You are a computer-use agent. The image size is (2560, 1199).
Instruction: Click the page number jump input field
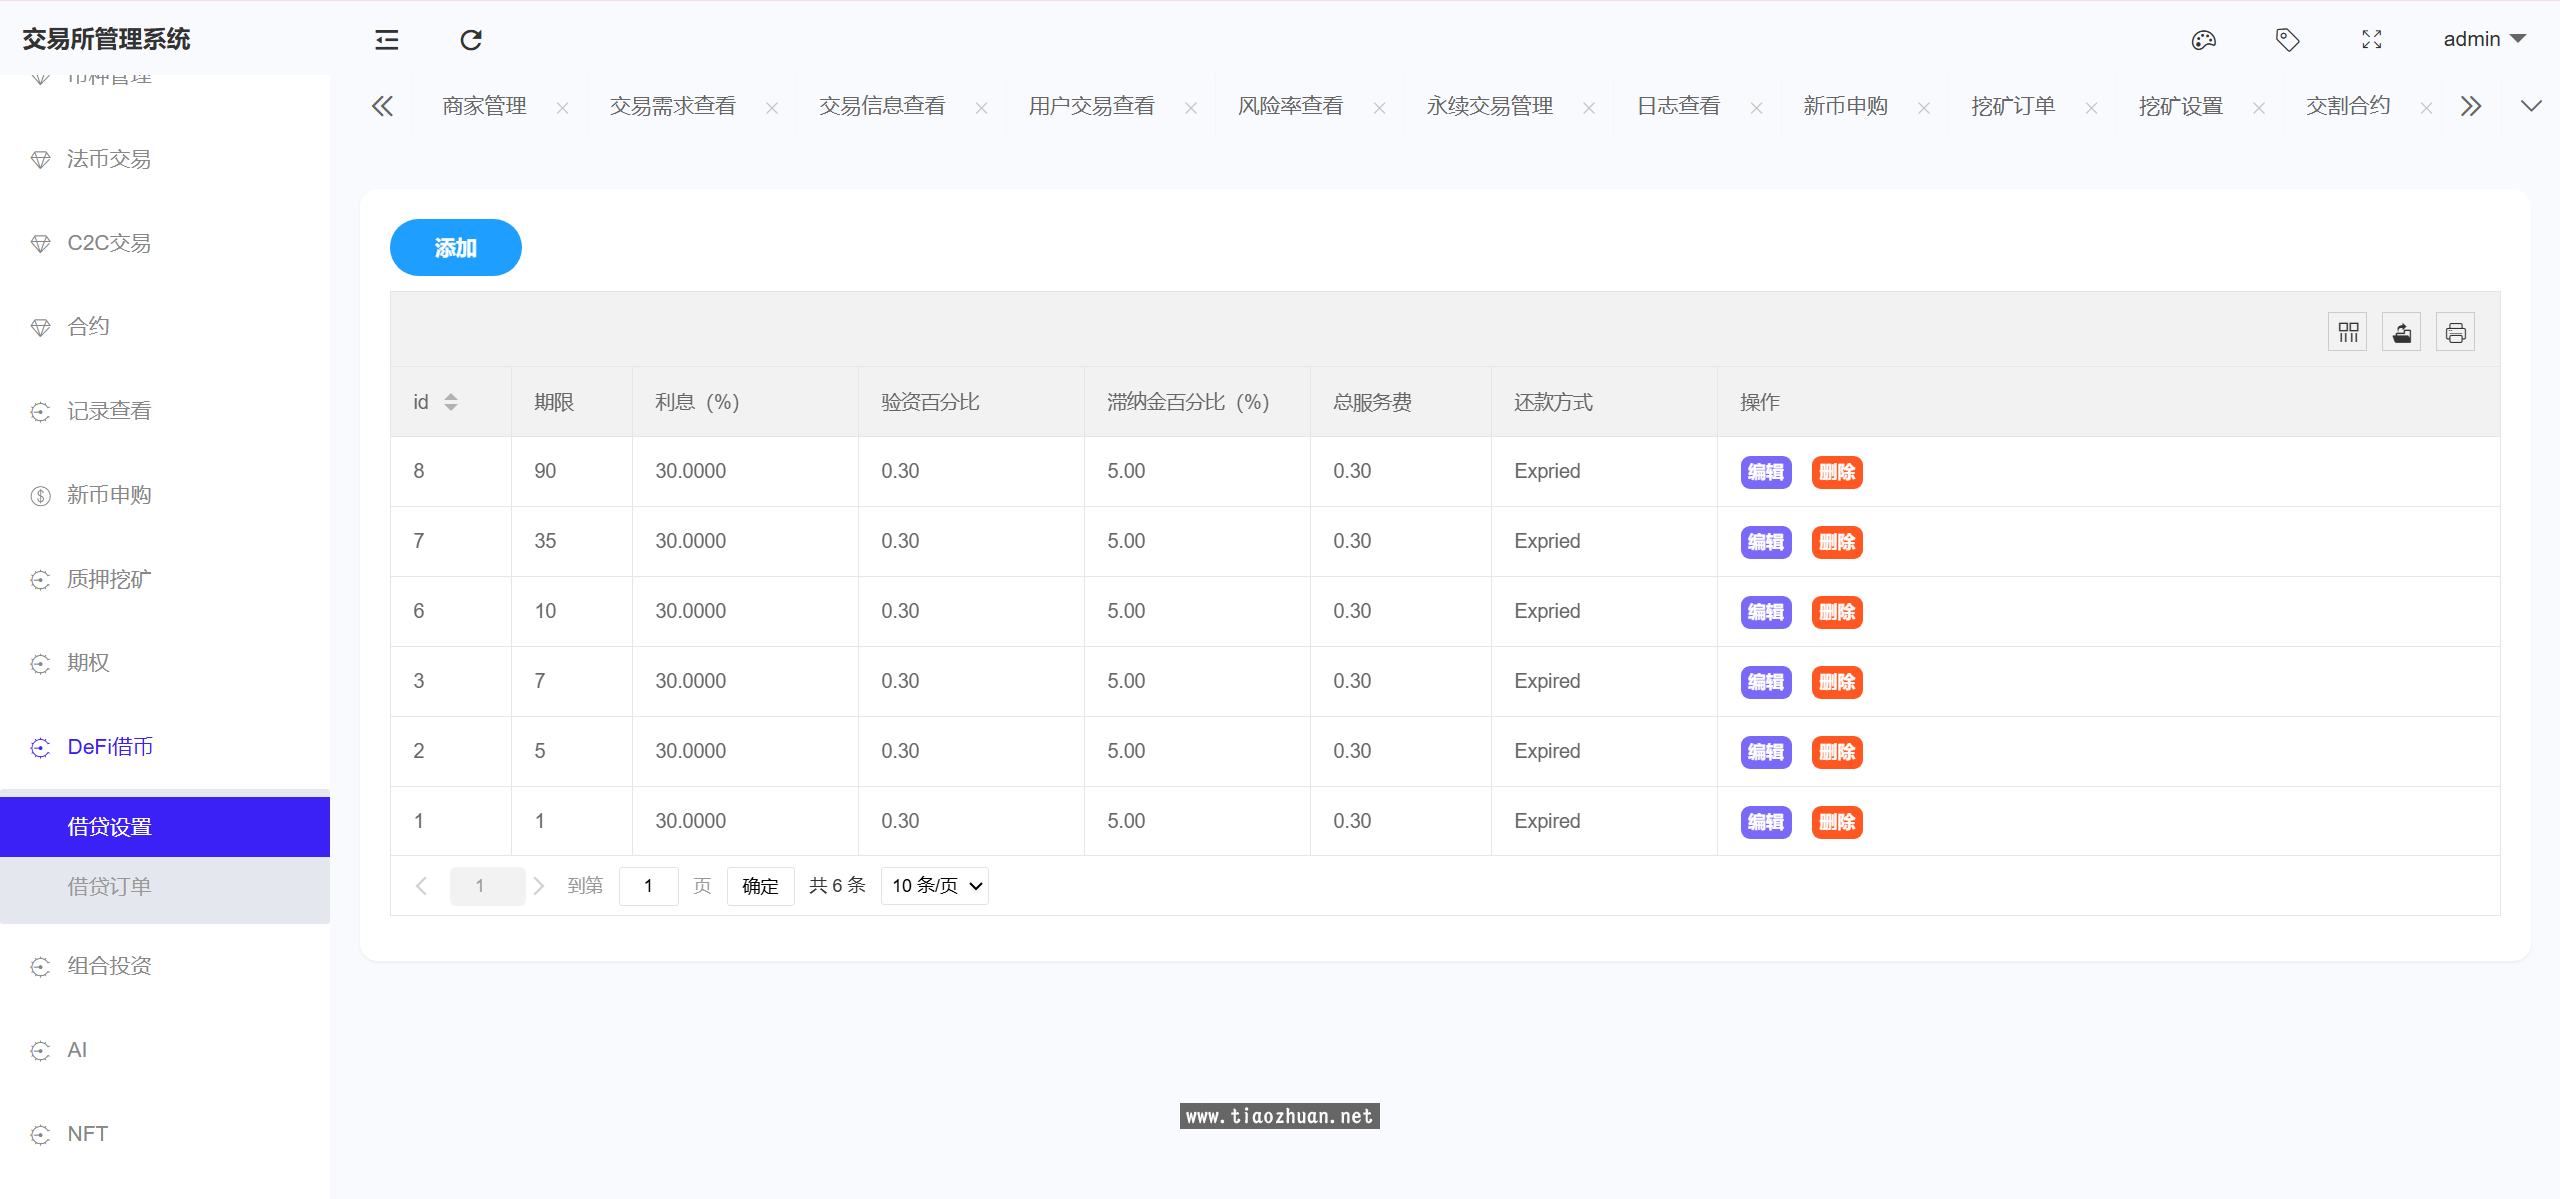pos(648,886)
